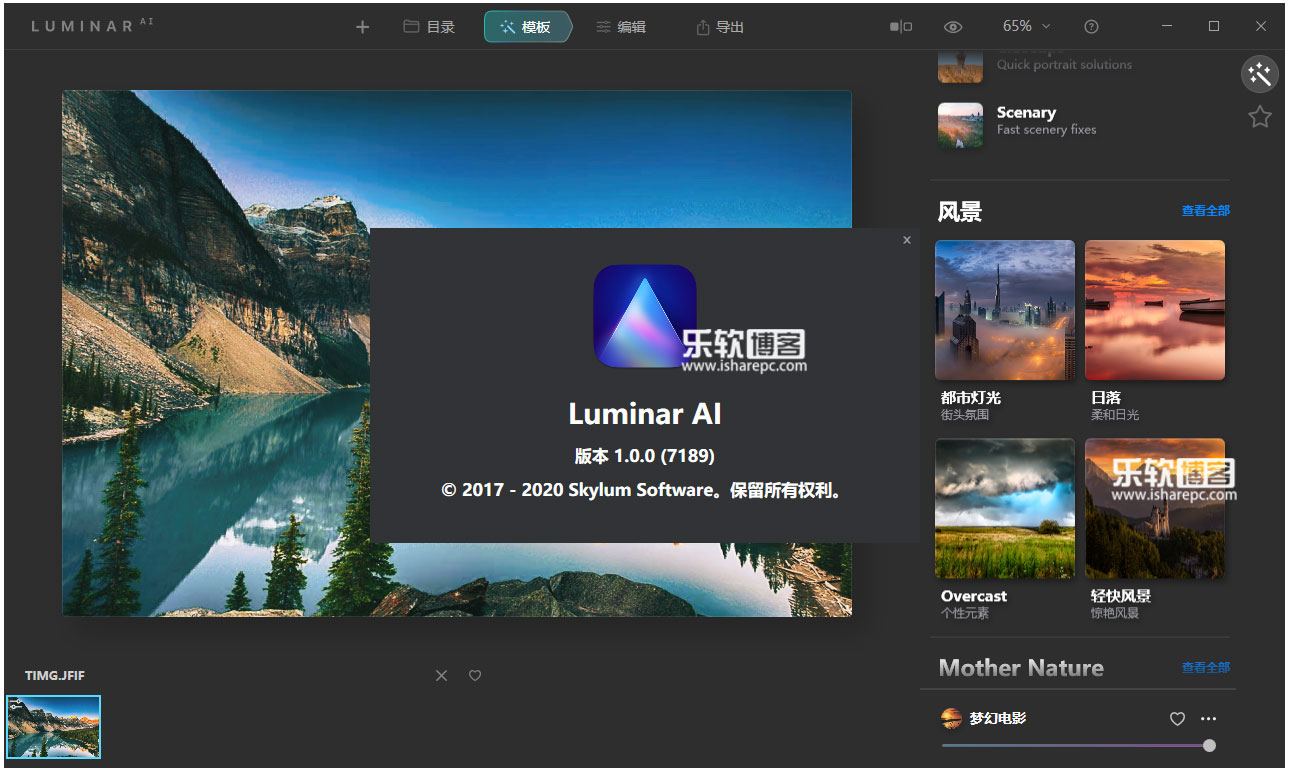
Task: Click the 日落 label text
Action: click(1105, 397)
